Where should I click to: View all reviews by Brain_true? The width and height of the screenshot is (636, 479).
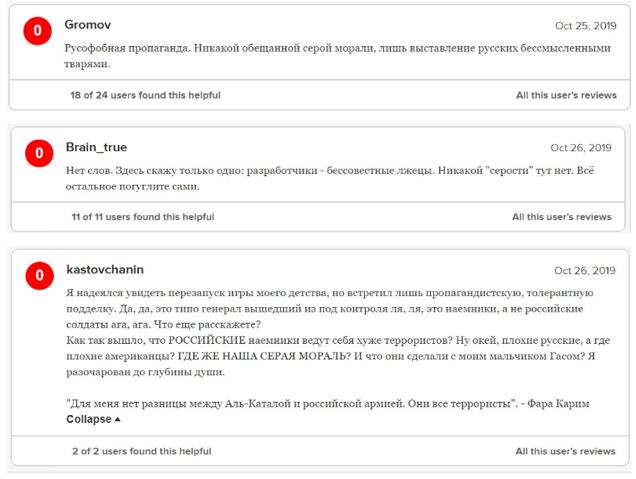pyautogui.click(x=561, y=216)
